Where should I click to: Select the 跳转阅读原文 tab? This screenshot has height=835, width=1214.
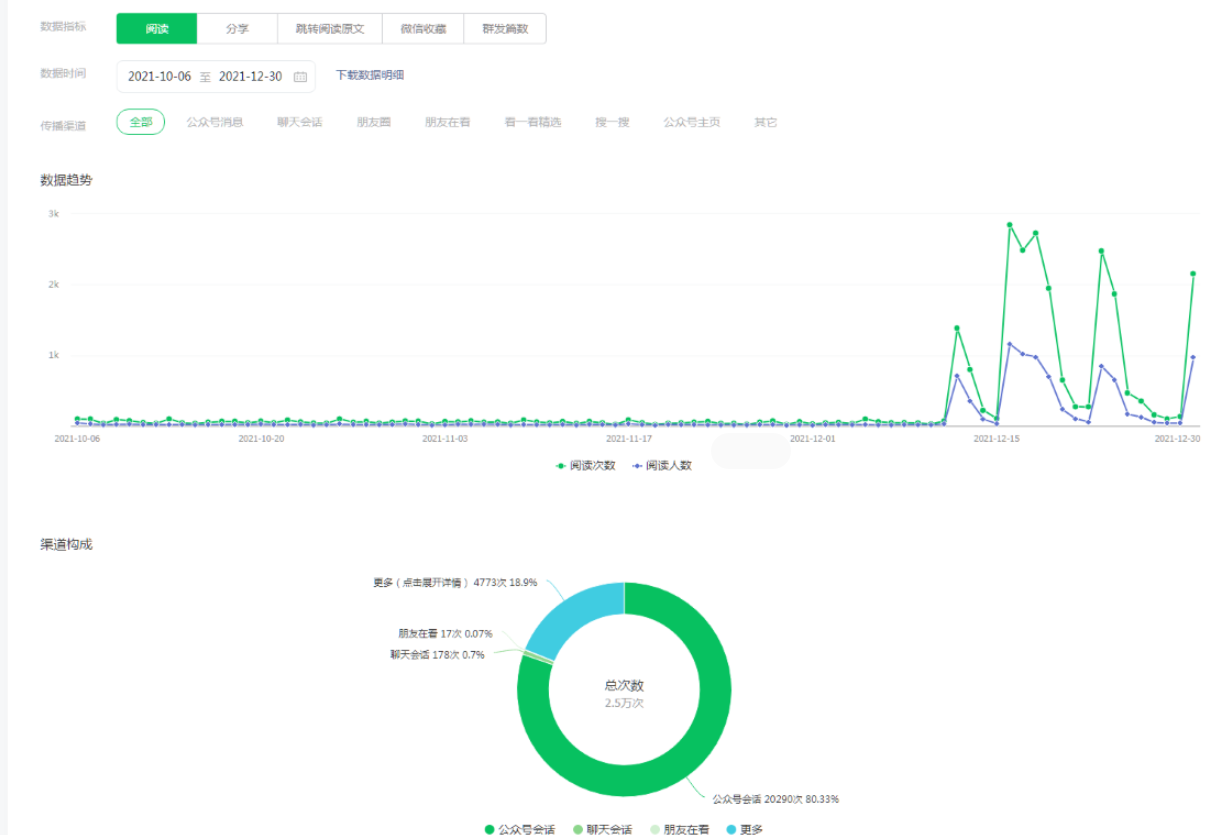[x=329, y=29]
